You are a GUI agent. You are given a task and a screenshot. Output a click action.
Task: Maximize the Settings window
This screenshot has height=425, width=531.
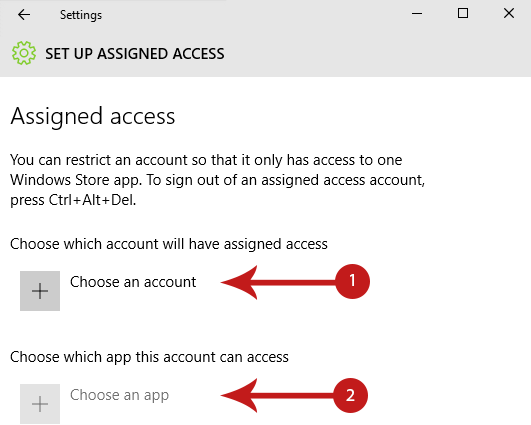coord(463,14)
